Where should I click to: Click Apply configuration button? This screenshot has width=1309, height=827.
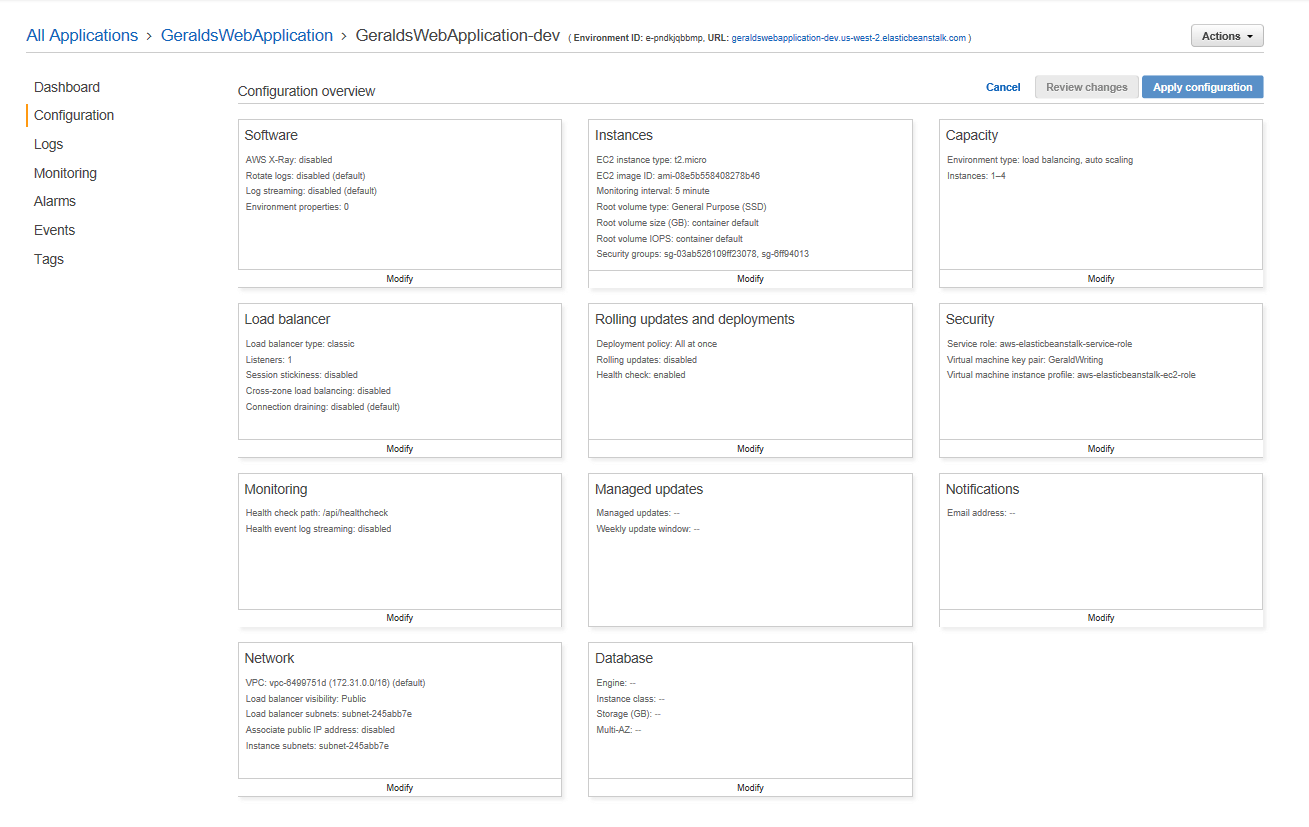(1202, 87)
